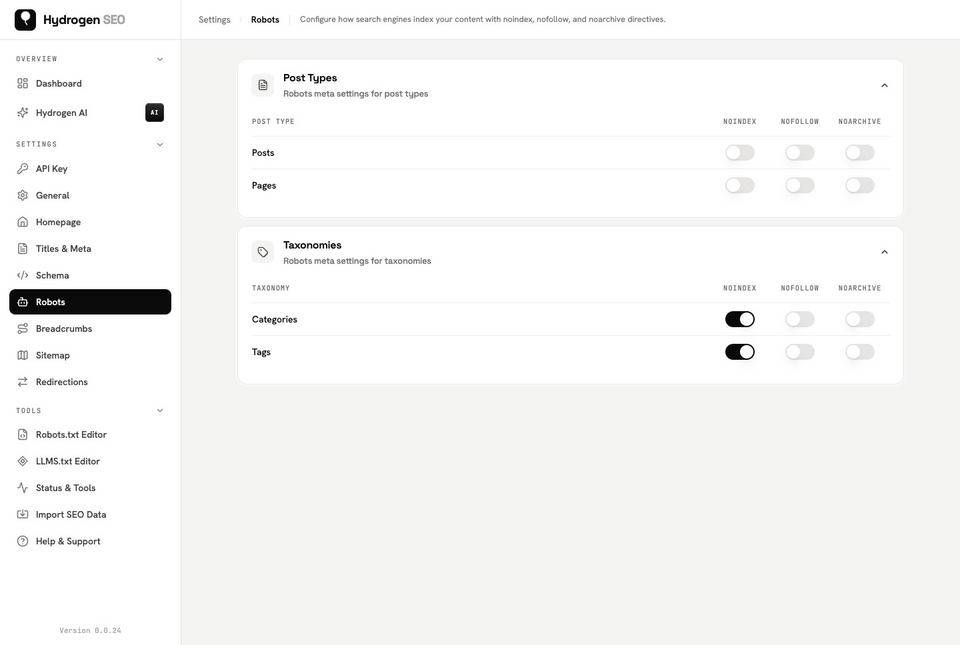
Task: Click the Sitemap map icon
Action: click(x=23, y=355)
